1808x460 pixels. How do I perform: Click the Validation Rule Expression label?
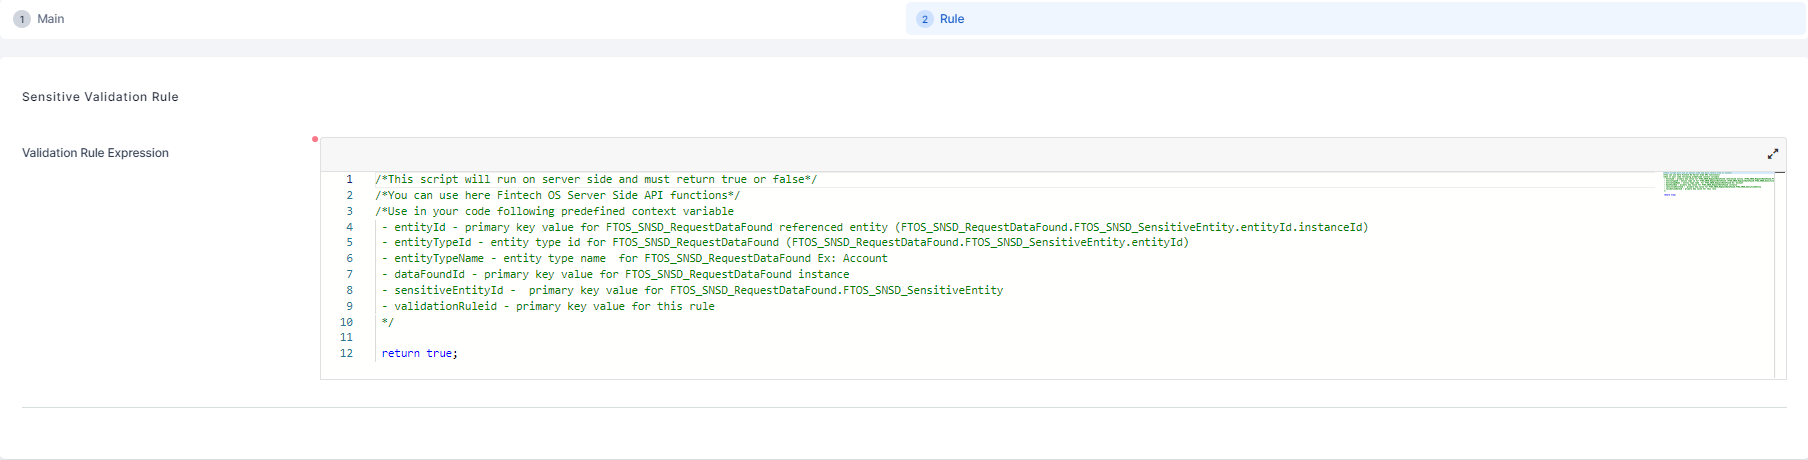(95, 153)
